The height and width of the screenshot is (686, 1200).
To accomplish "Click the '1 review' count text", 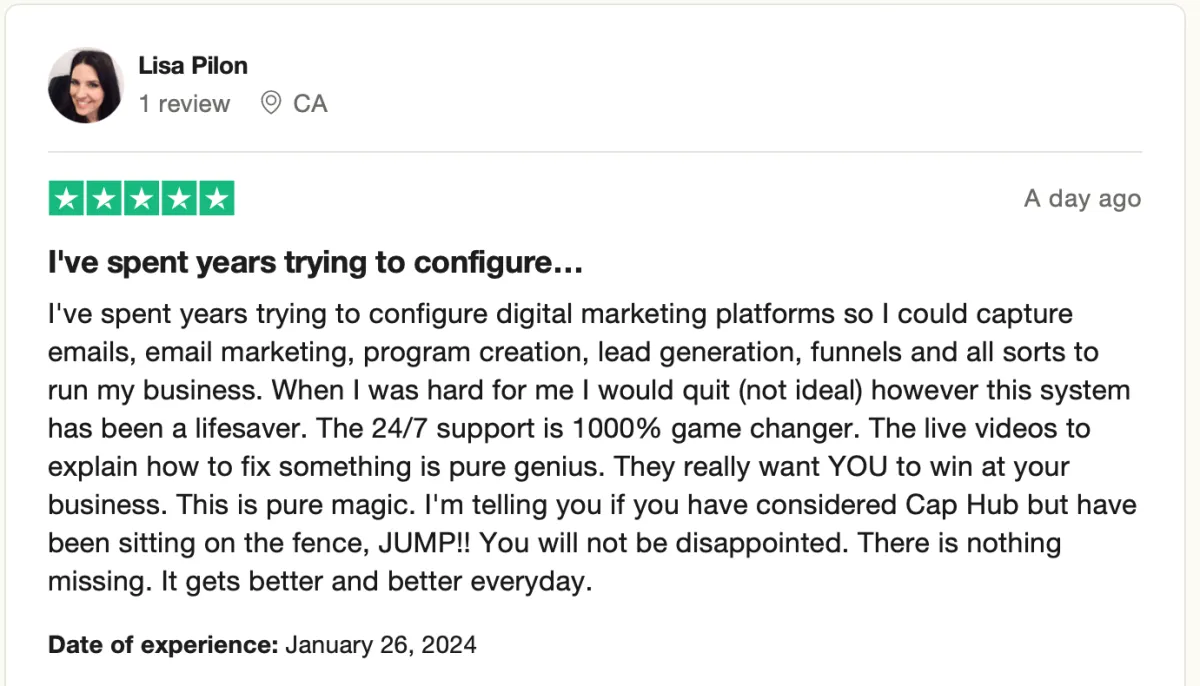I will 184,104.
